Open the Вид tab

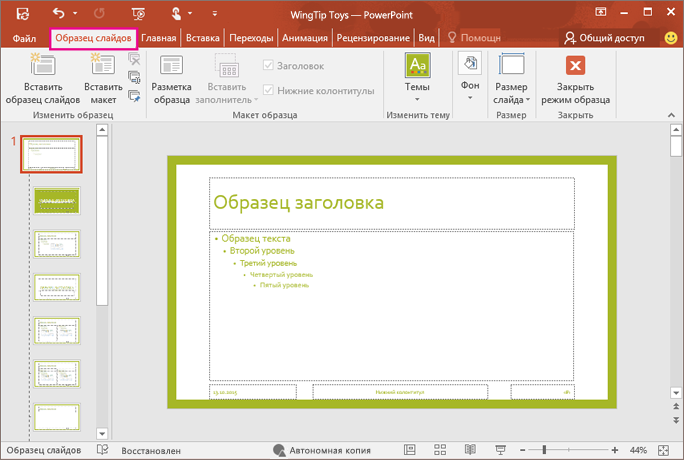(x=426, y=38)
